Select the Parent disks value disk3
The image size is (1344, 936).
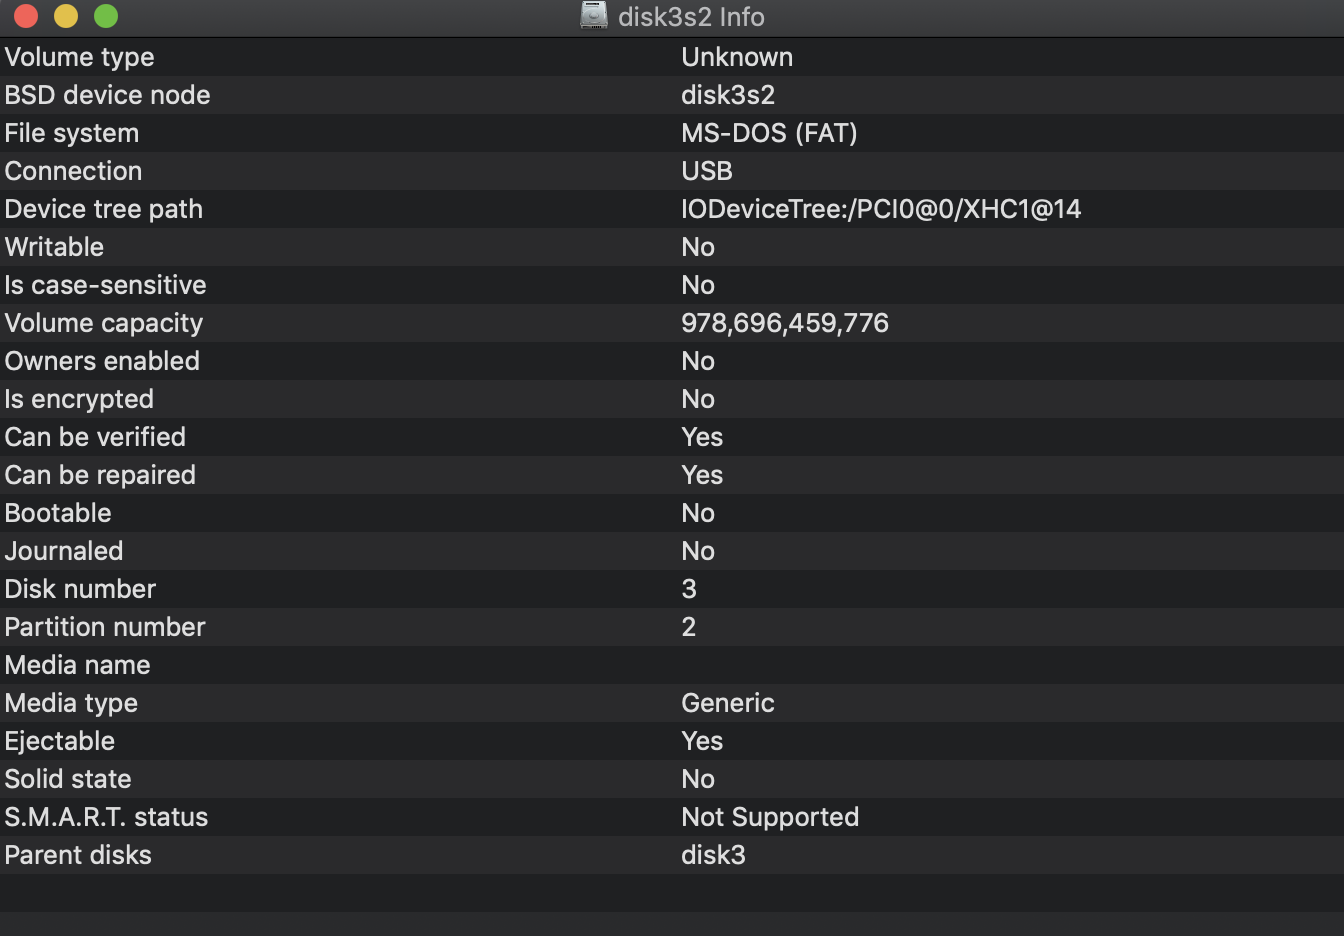(713, 855)
